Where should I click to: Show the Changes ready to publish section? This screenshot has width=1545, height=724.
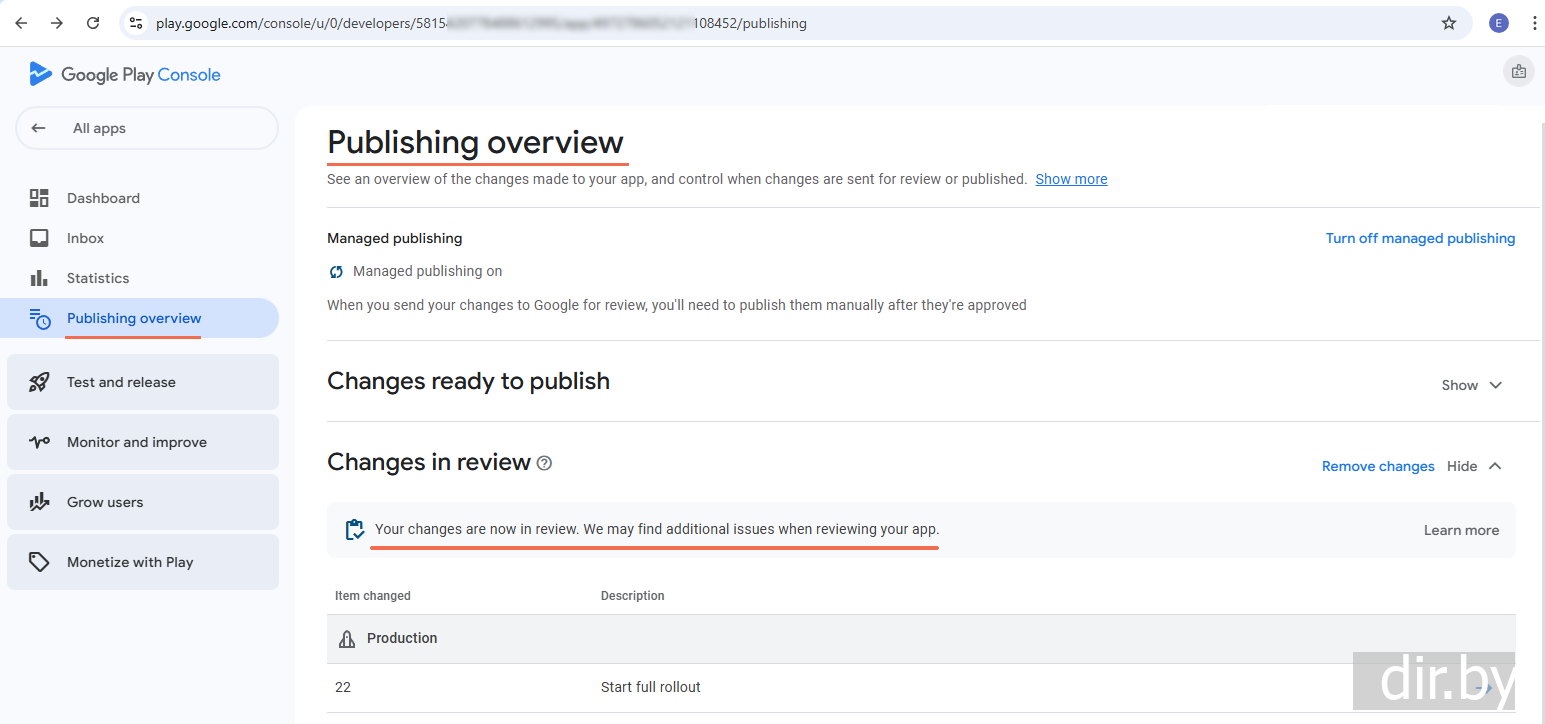(1471, 385)
